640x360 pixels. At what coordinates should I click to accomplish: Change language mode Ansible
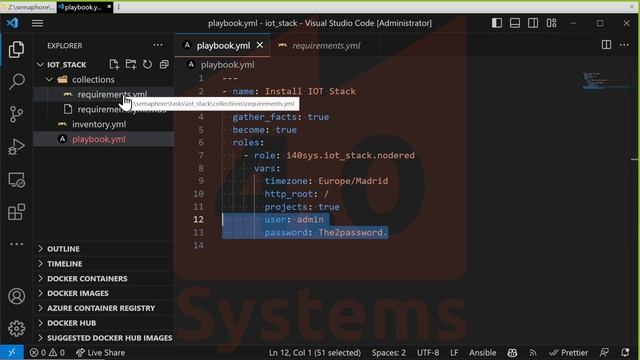pos(482,353)
